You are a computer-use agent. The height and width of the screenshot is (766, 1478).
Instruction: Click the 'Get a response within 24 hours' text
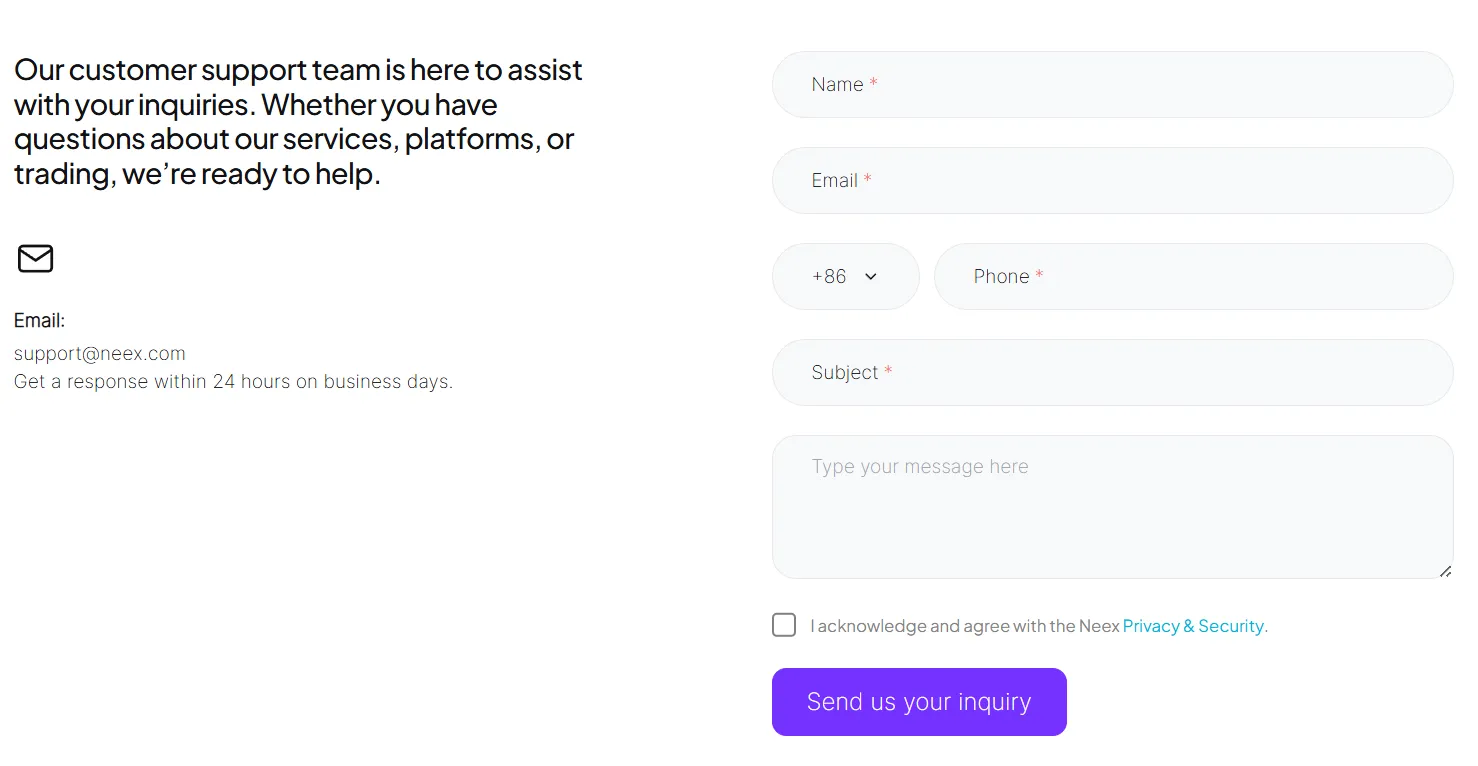pos(233,381)
